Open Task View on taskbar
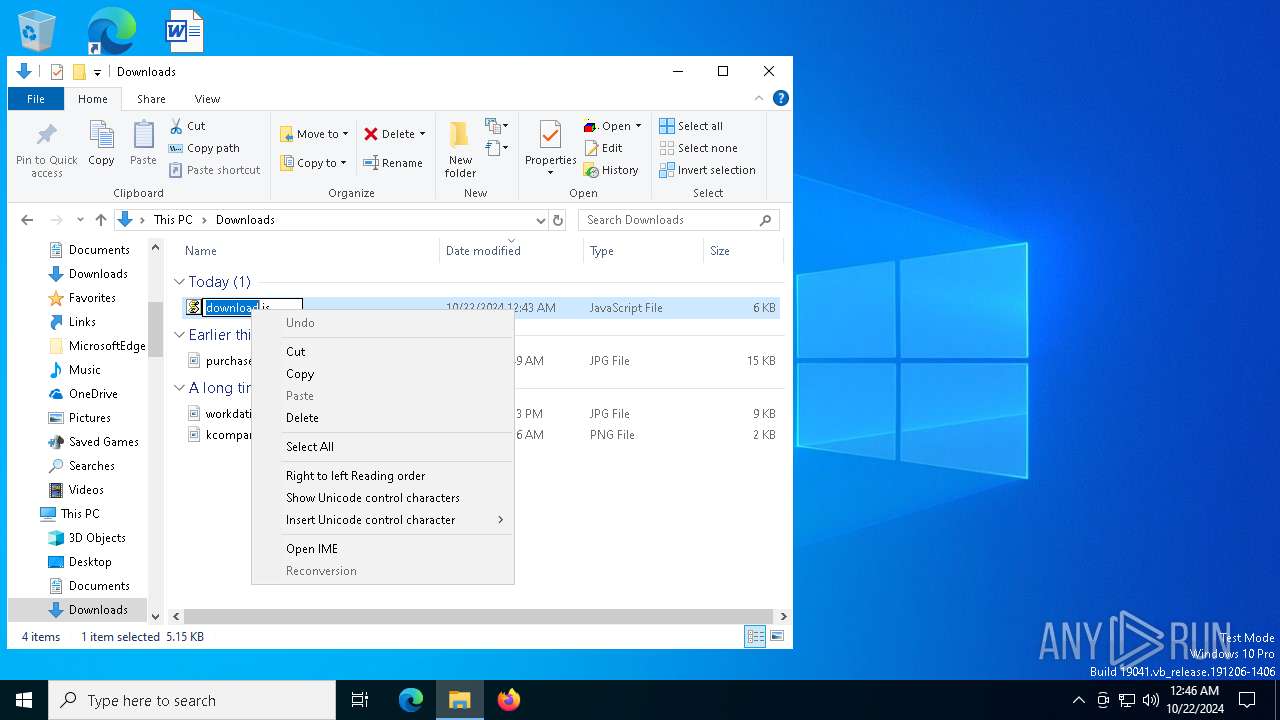The height and width of the screenshot is (720, 1280). point(360,700)
